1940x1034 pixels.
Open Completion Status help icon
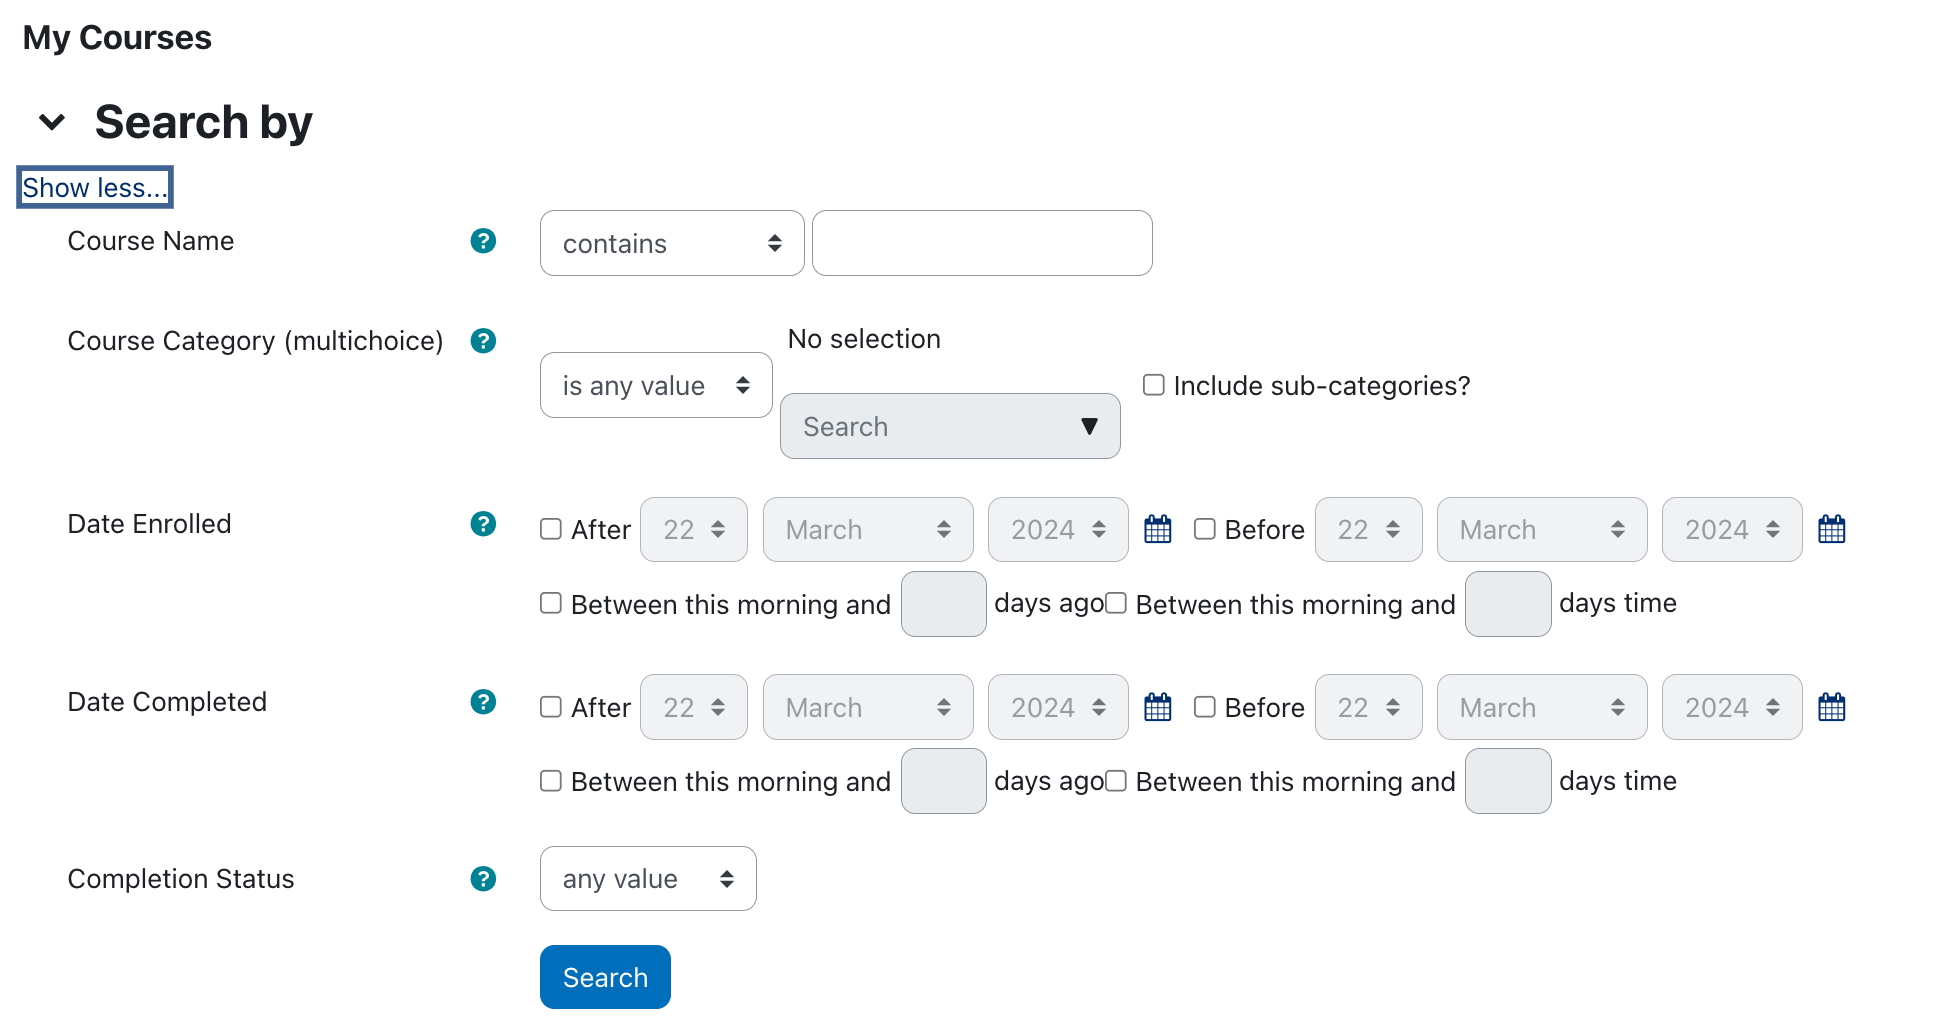483,879
